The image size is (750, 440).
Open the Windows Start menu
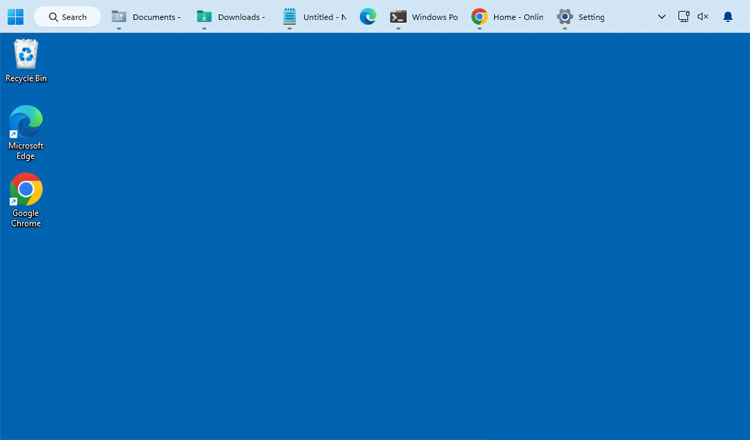click(15, 17)
